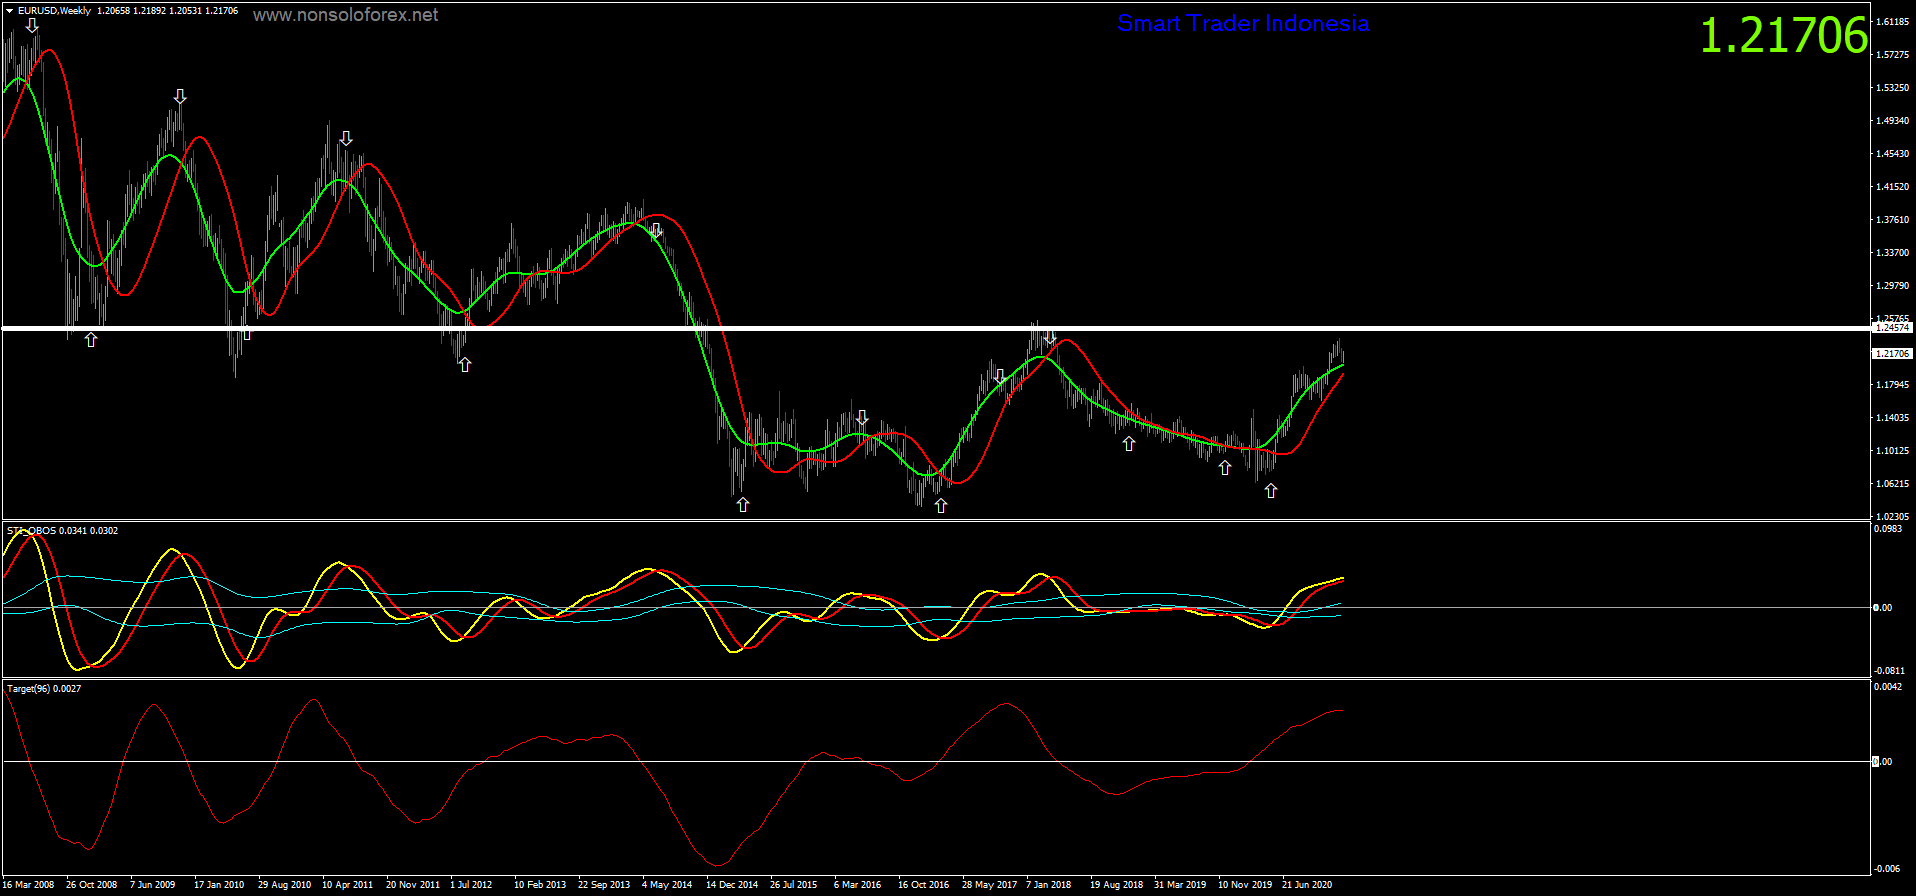Click the 22 Sep 2013 date label
The width and height of the screenshot is (1916, 896).
604,884
